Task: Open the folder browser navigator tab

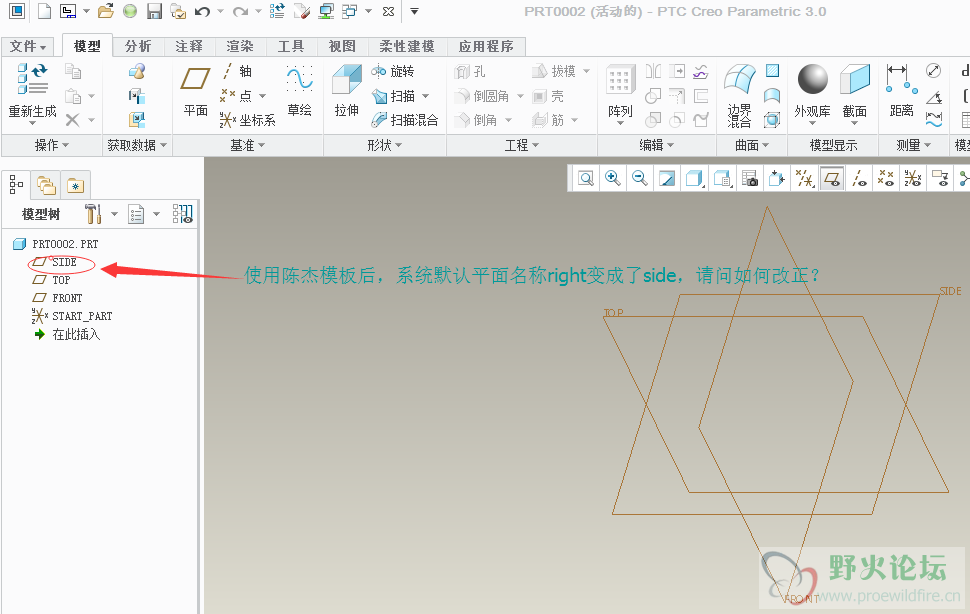Action: click(x=46, y=185)
